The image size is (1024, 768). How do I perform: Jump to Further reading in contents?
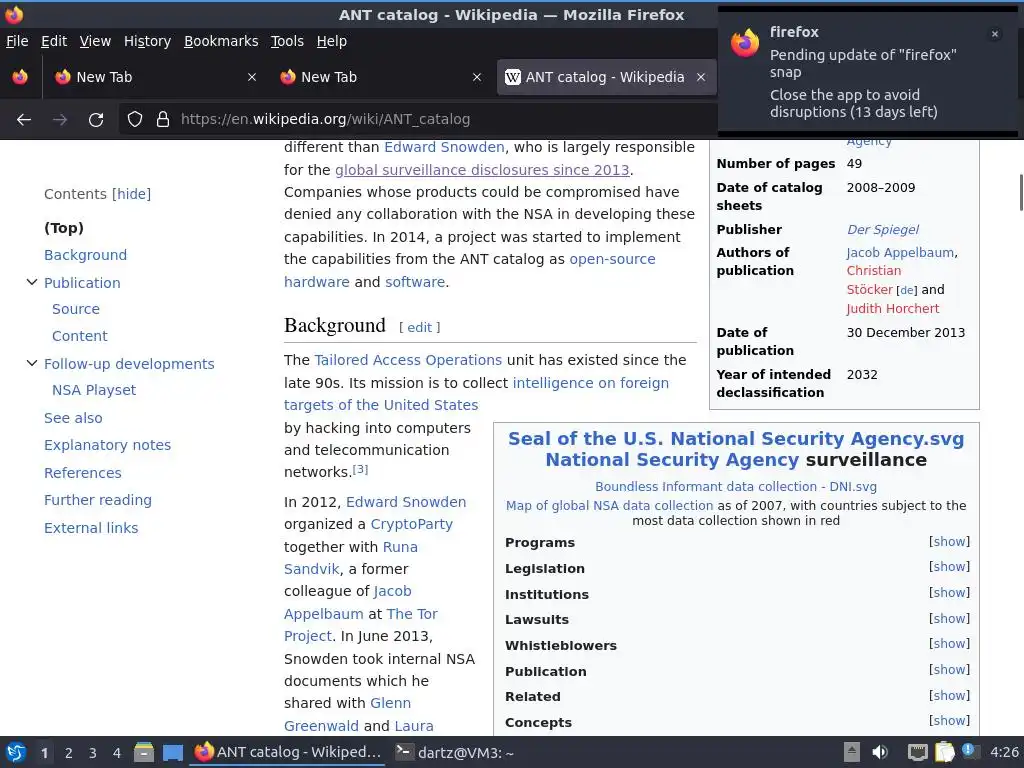98,500
